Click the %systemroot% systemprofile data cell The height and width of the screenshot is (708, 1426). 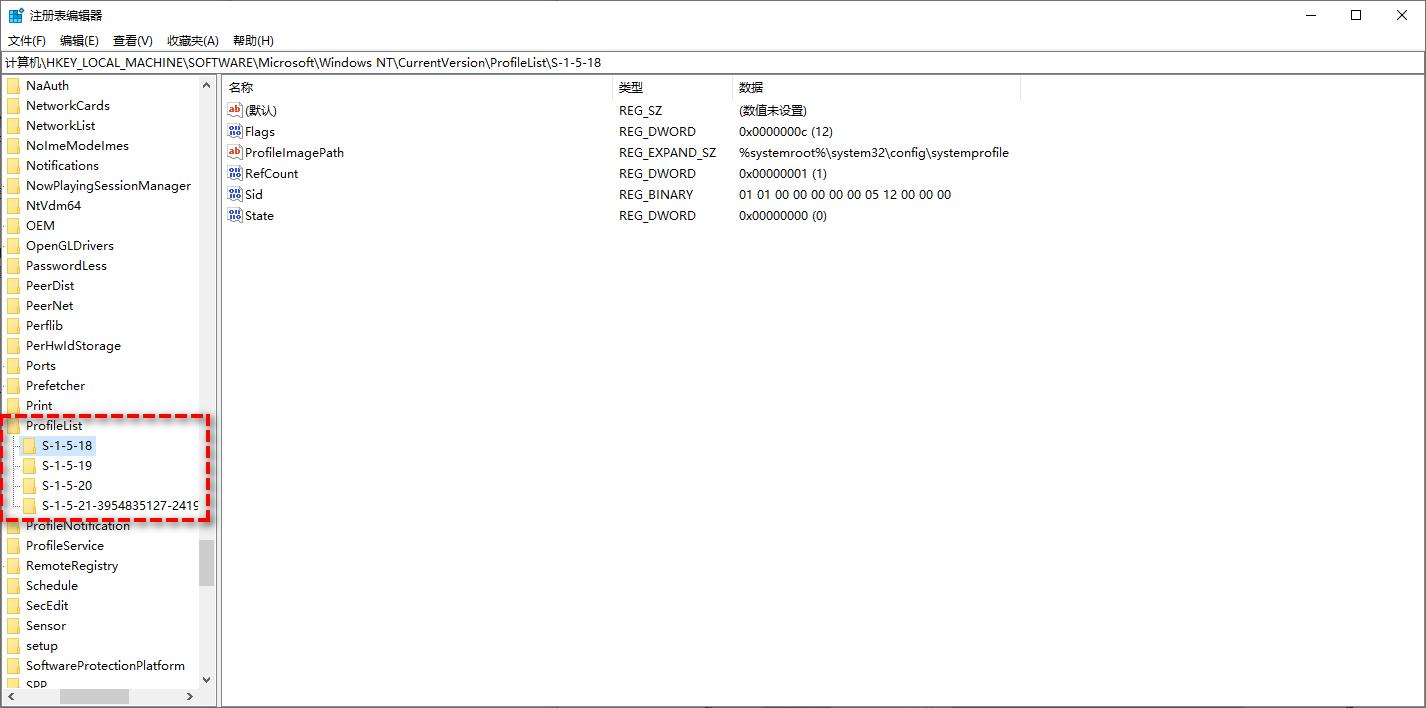[874, 153]
